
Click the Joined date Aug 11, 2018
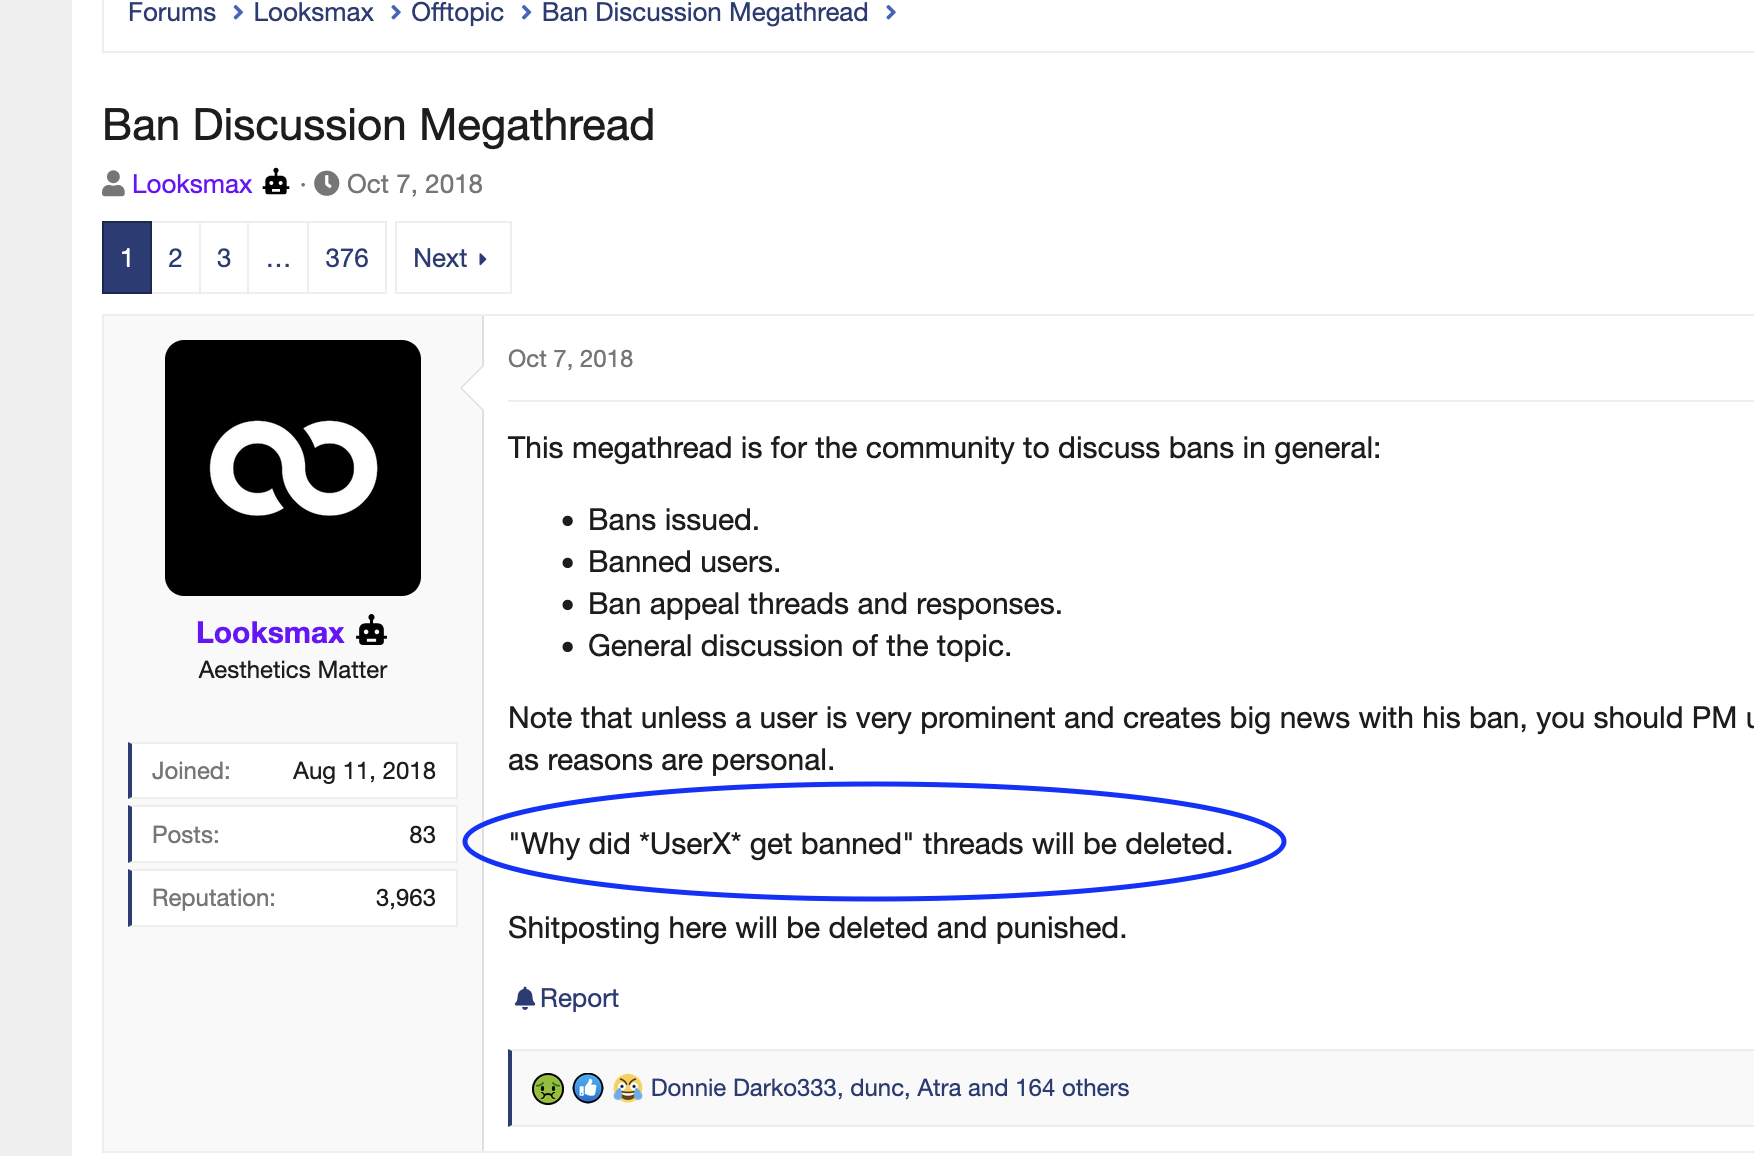point(364,771)
